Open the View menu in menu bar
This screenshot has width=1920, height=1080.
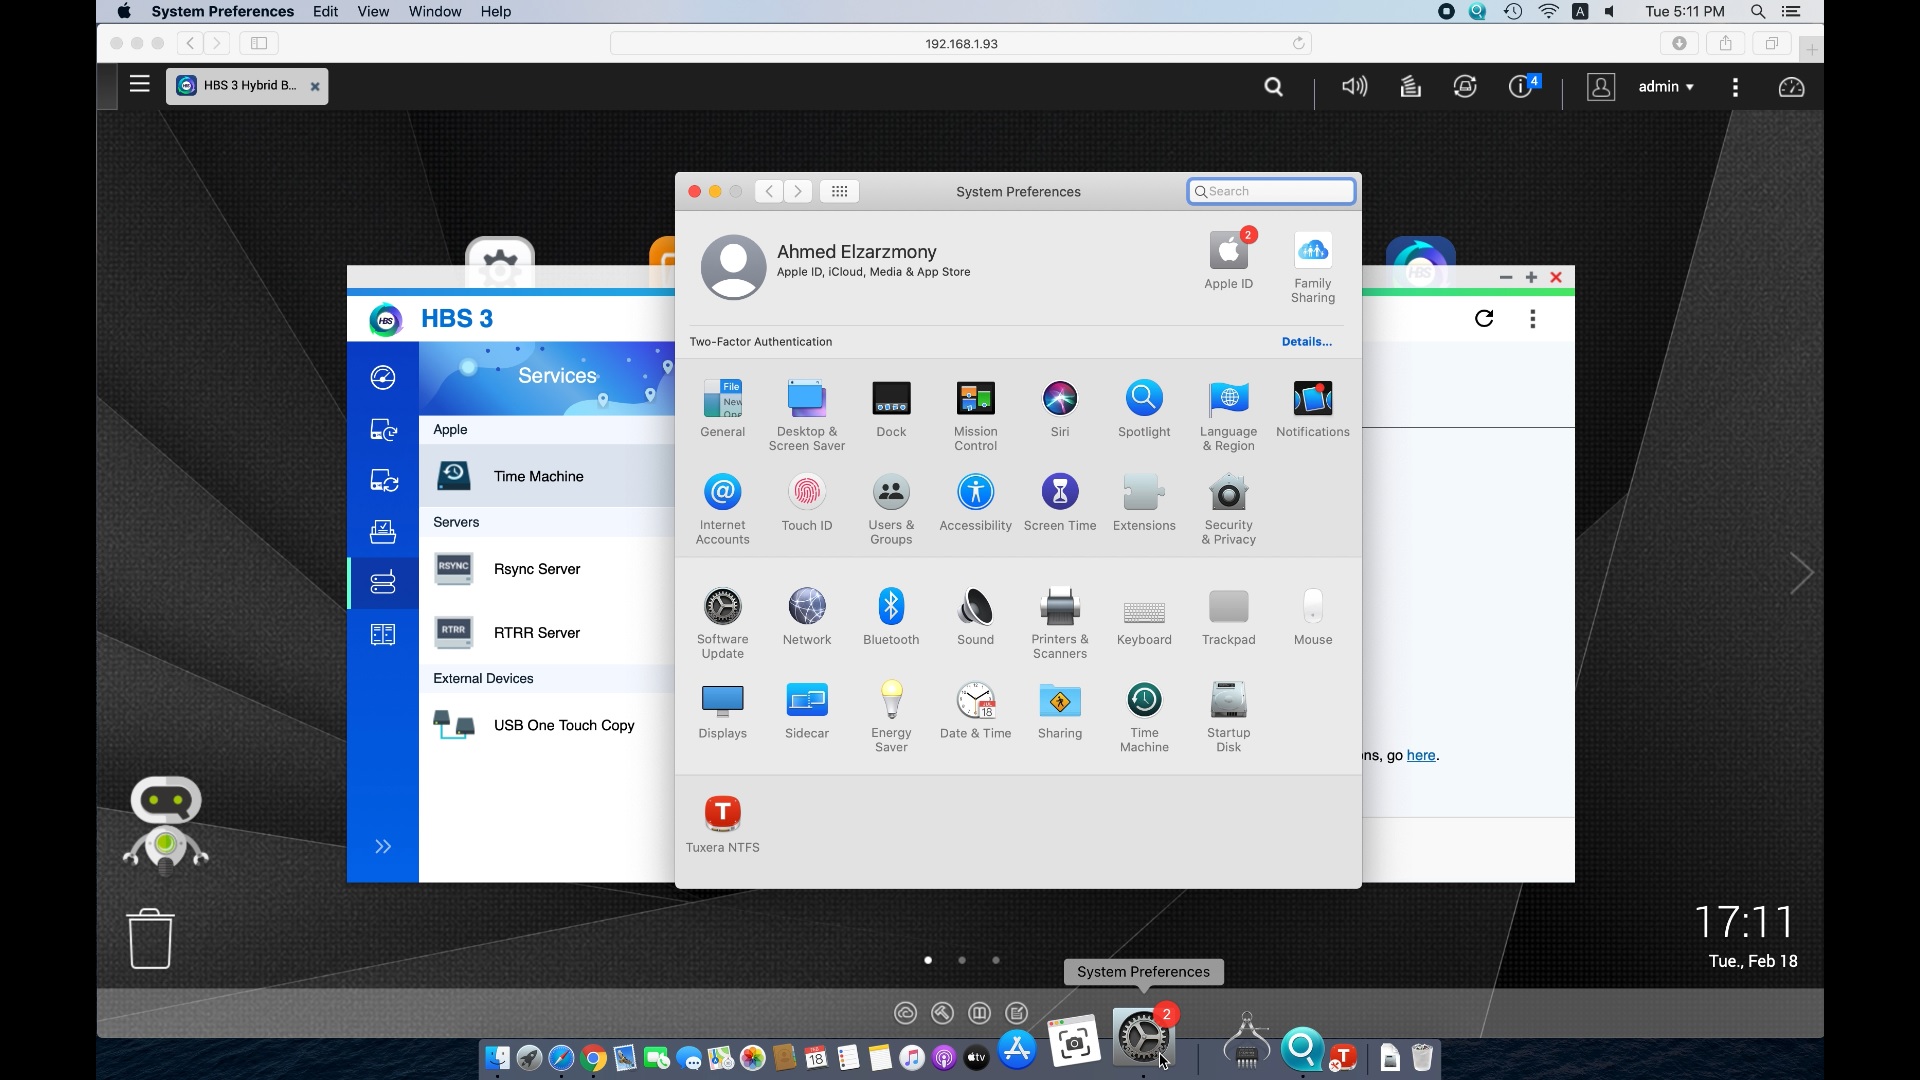tap(373, 12)
